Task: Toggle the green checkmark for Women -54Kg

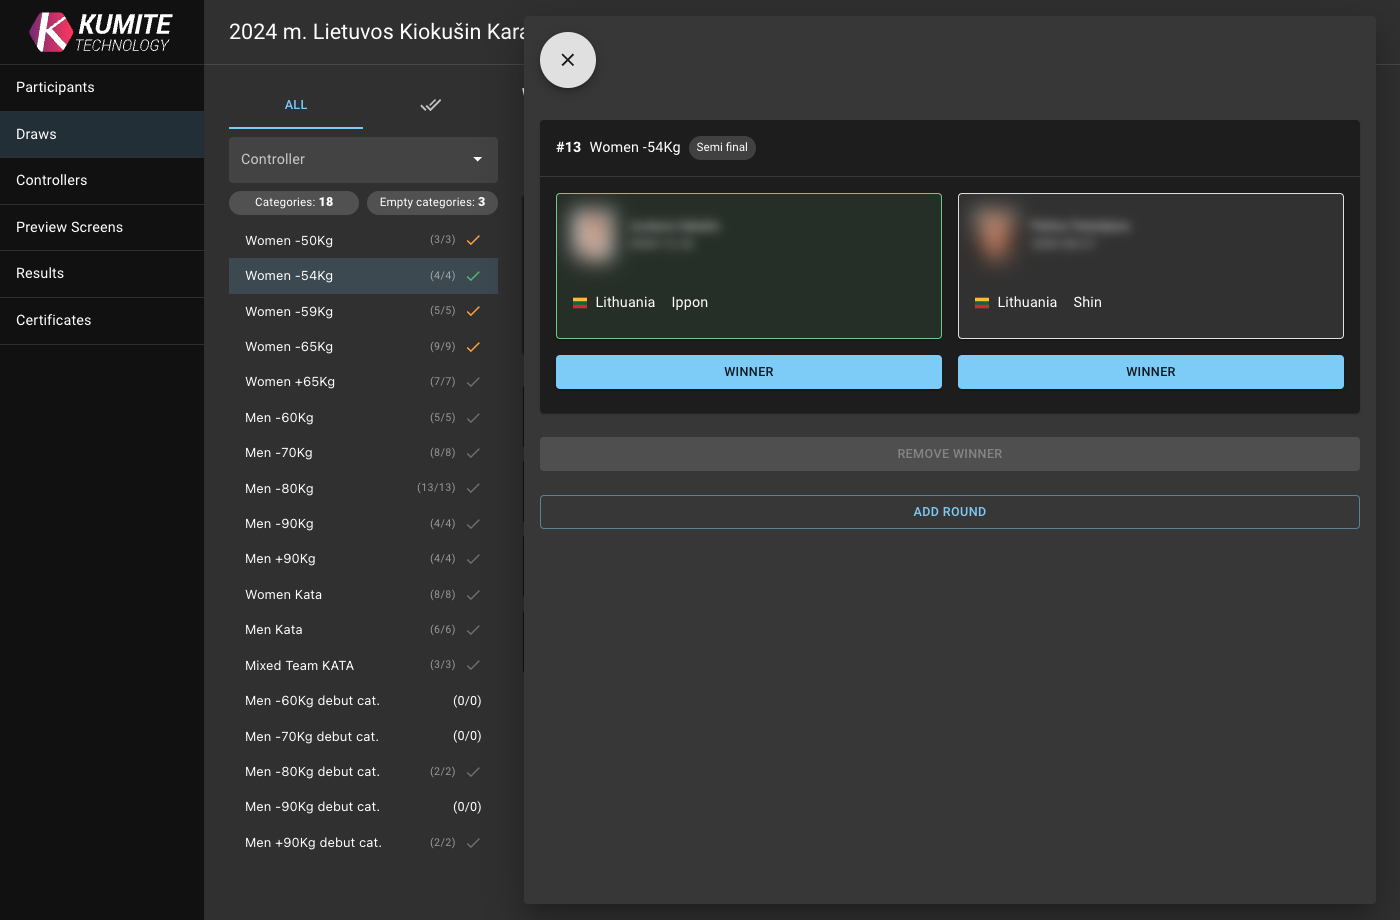Action: pyautogui.click(x=472, y=275)
